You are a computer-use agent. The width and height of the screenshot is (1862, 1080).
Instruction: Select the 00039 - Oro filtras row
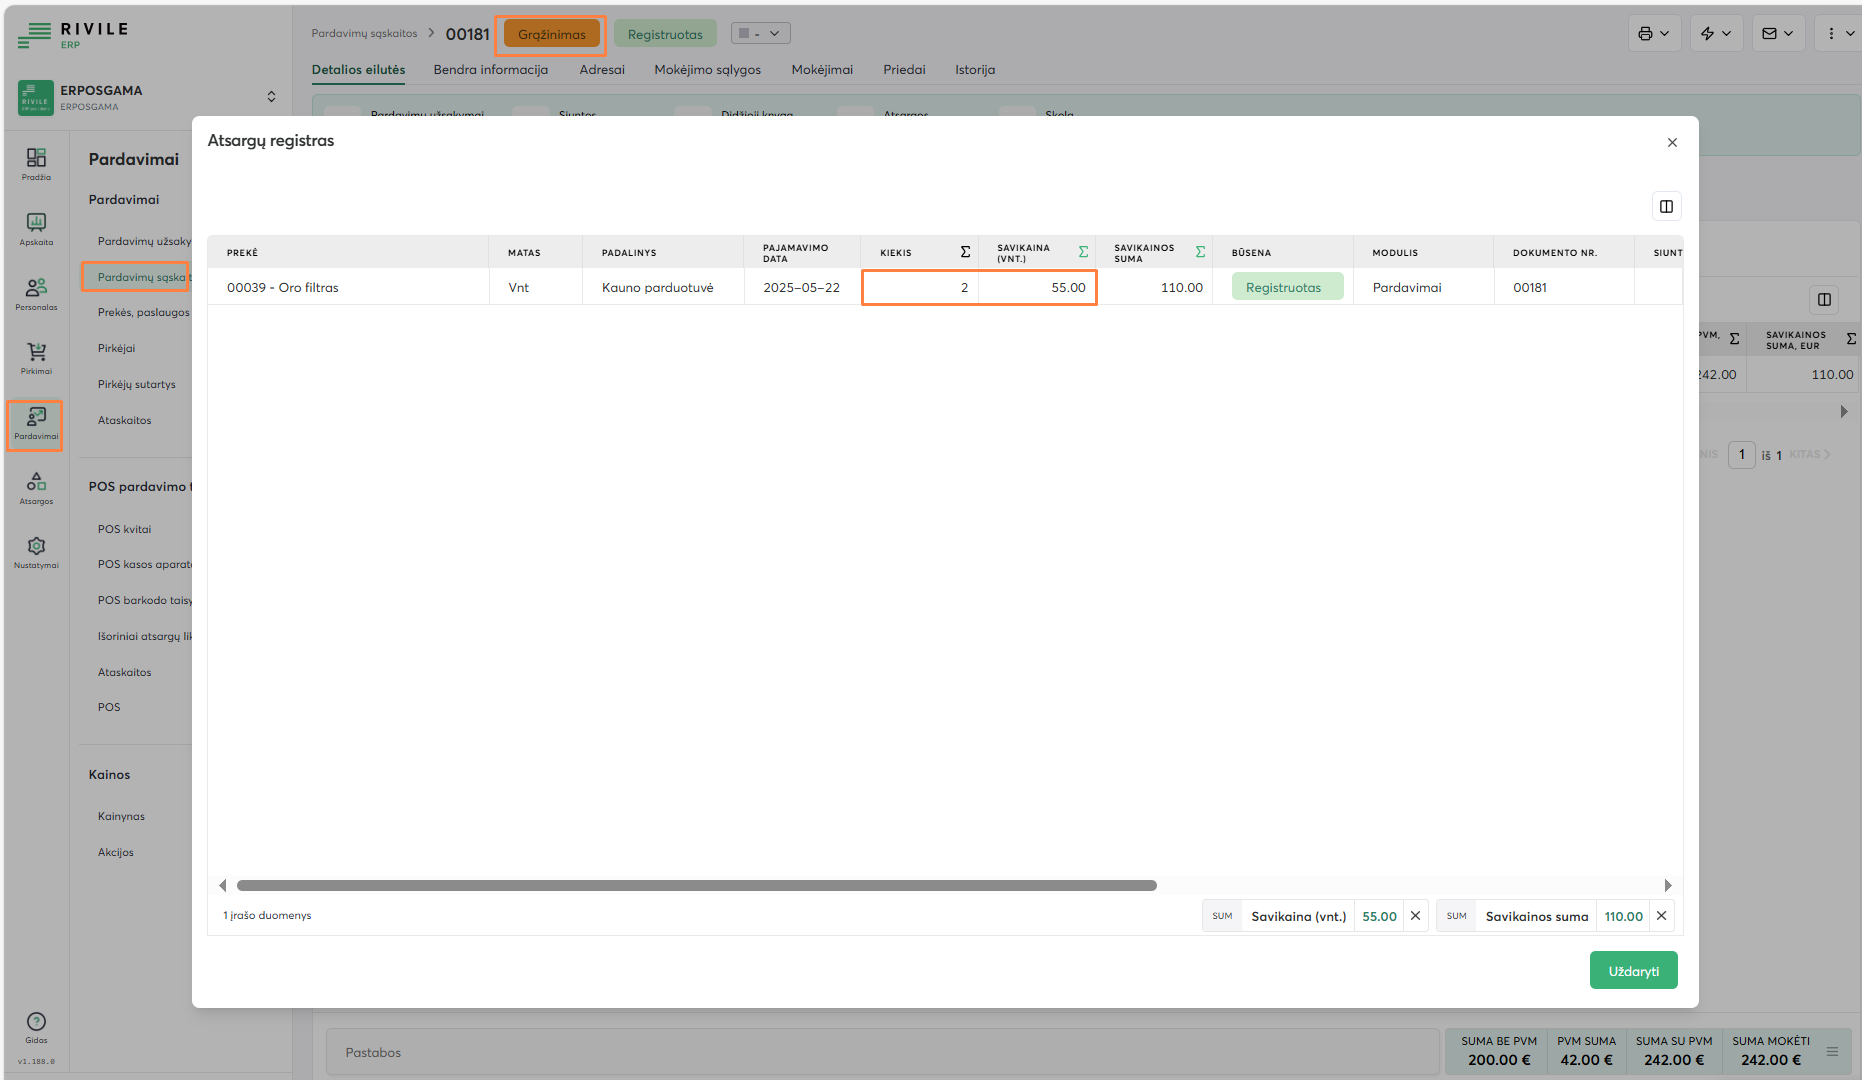click(283, 288)
